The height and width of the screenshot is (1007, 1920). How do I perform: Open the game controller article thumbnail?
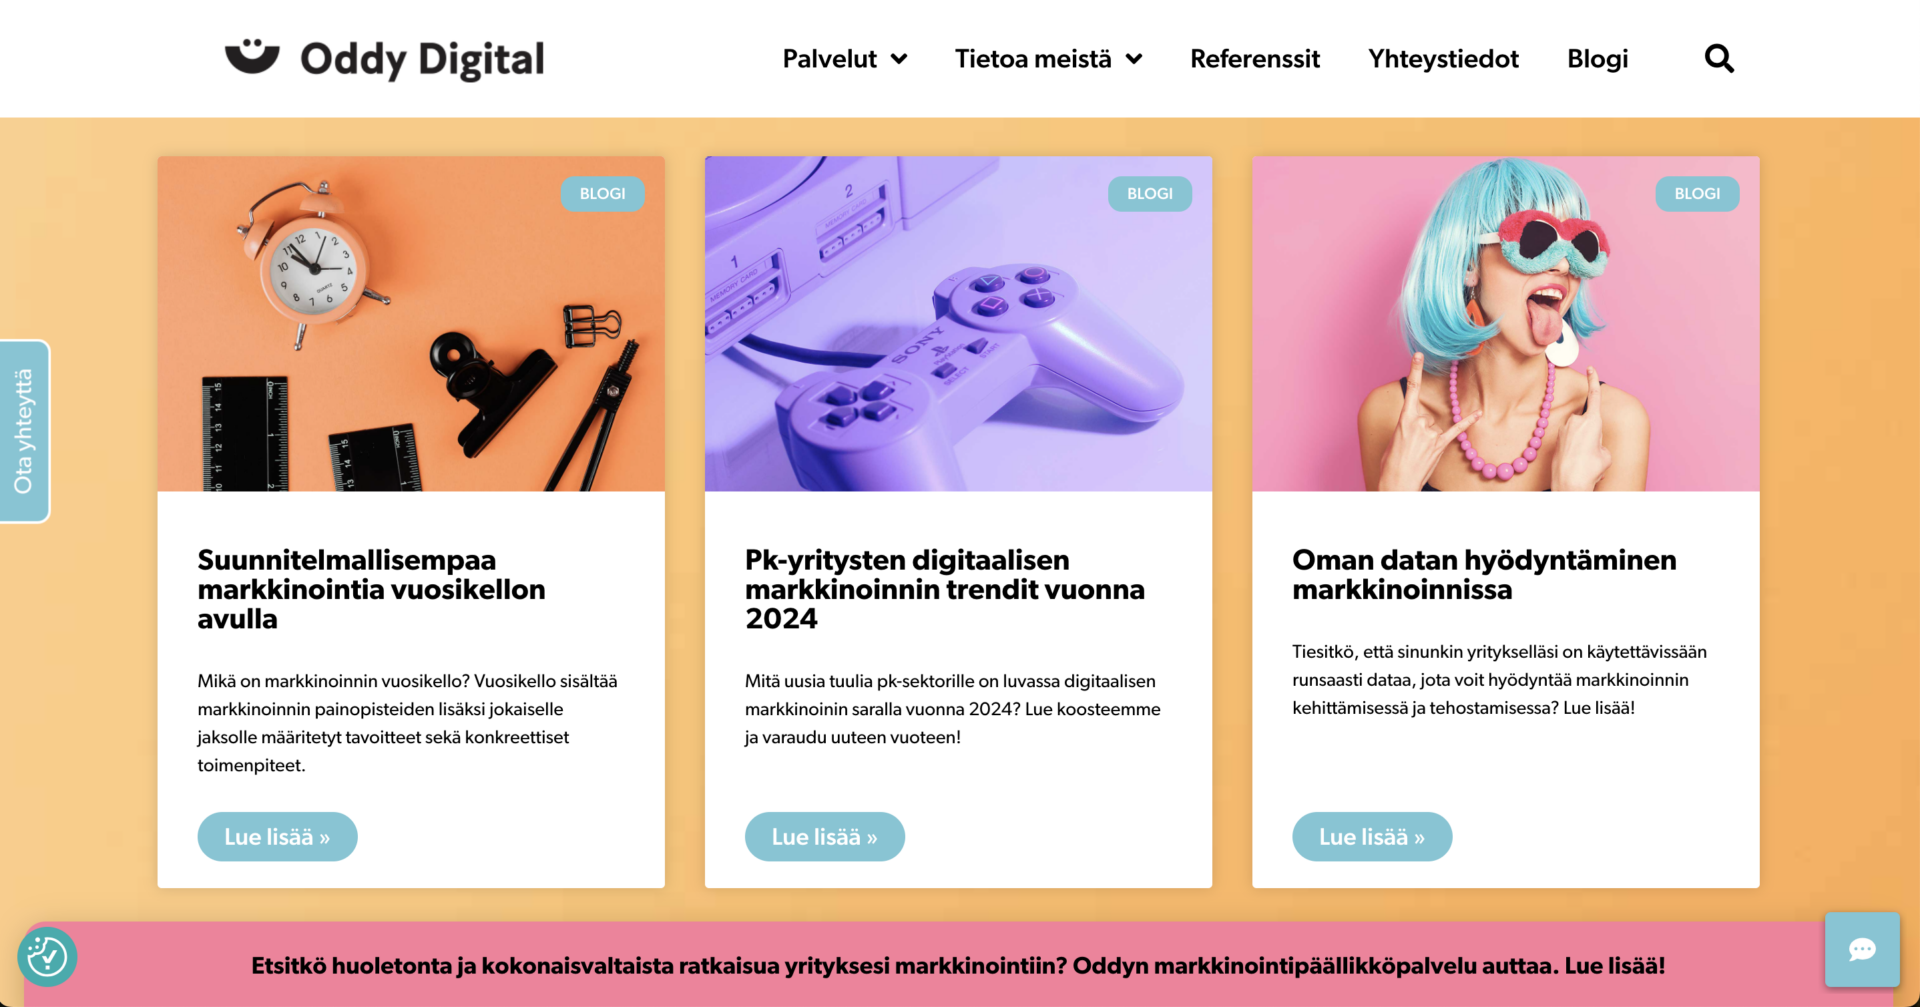[958, 323]
